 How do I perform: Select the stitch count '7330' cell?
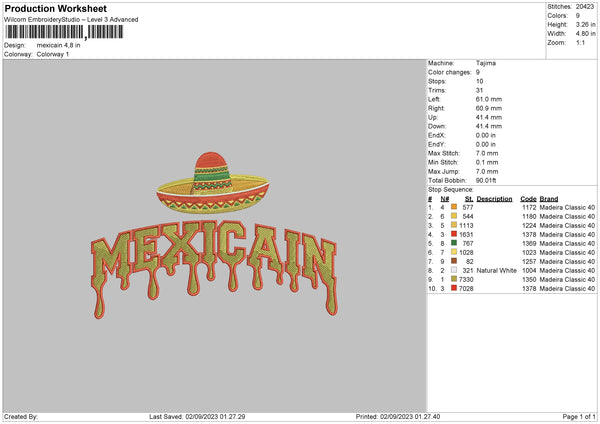[466, 279]
